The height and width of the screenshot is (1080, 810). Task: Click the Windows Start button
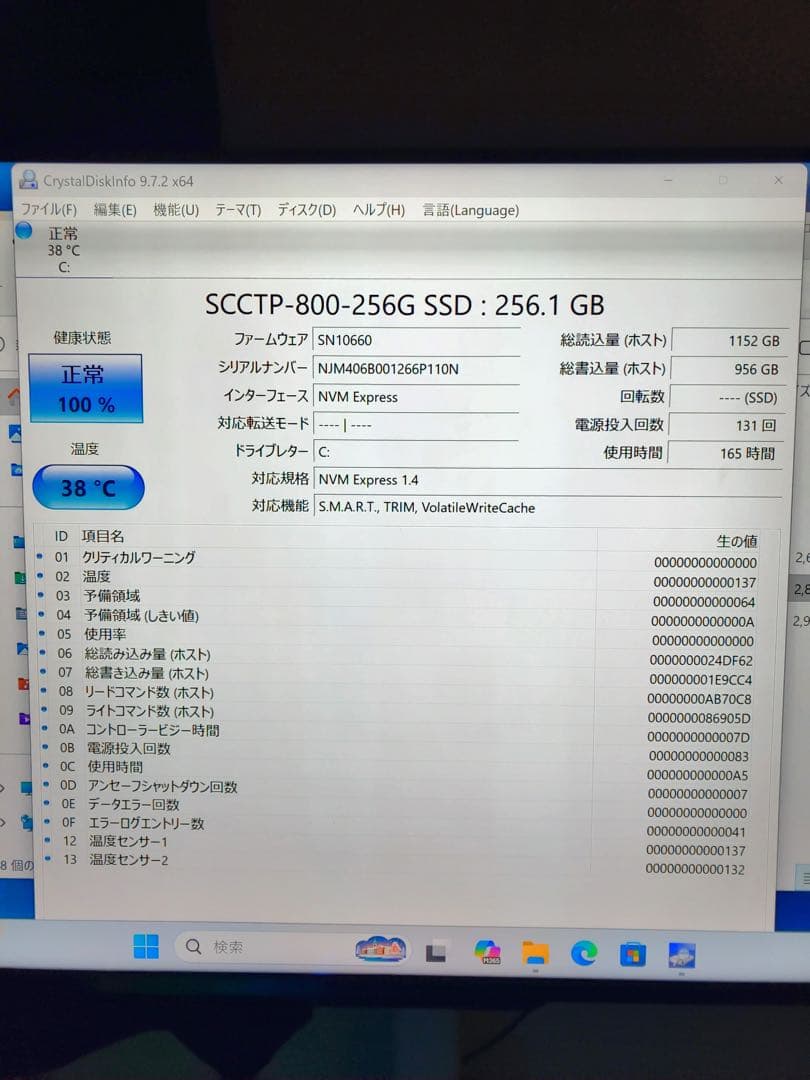[x=147, y=945]
